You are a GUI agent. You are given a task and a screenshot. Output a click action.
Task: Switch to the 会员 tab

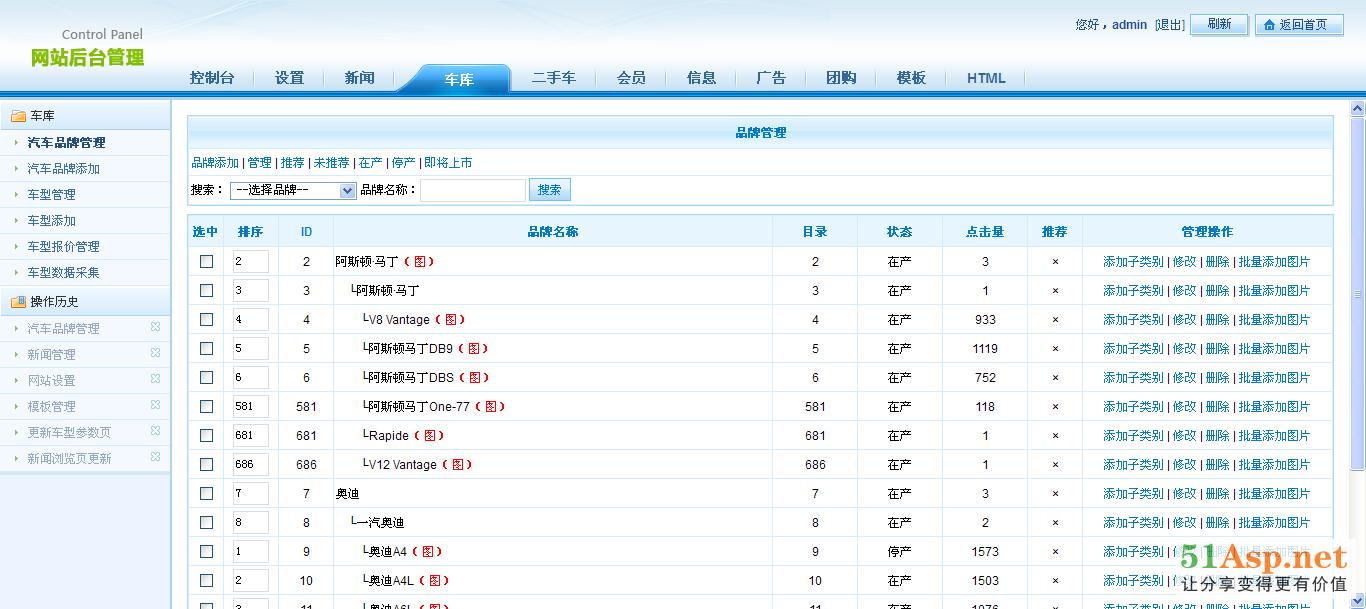pos(631,78)
